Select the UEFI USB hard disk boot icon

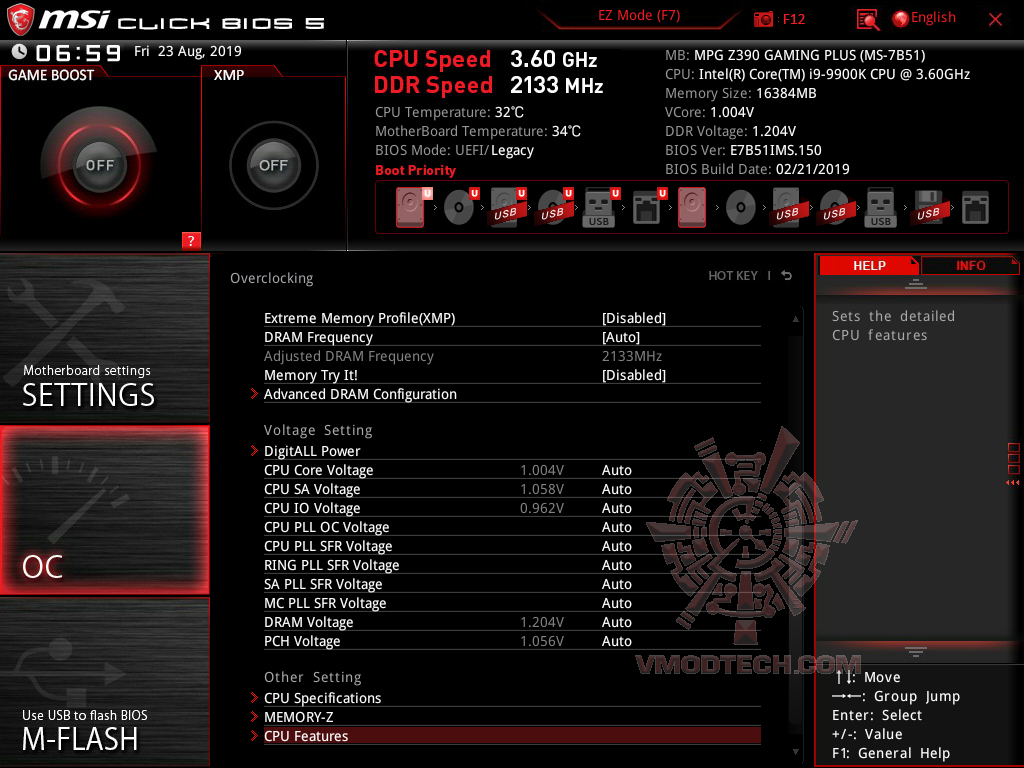507,207
